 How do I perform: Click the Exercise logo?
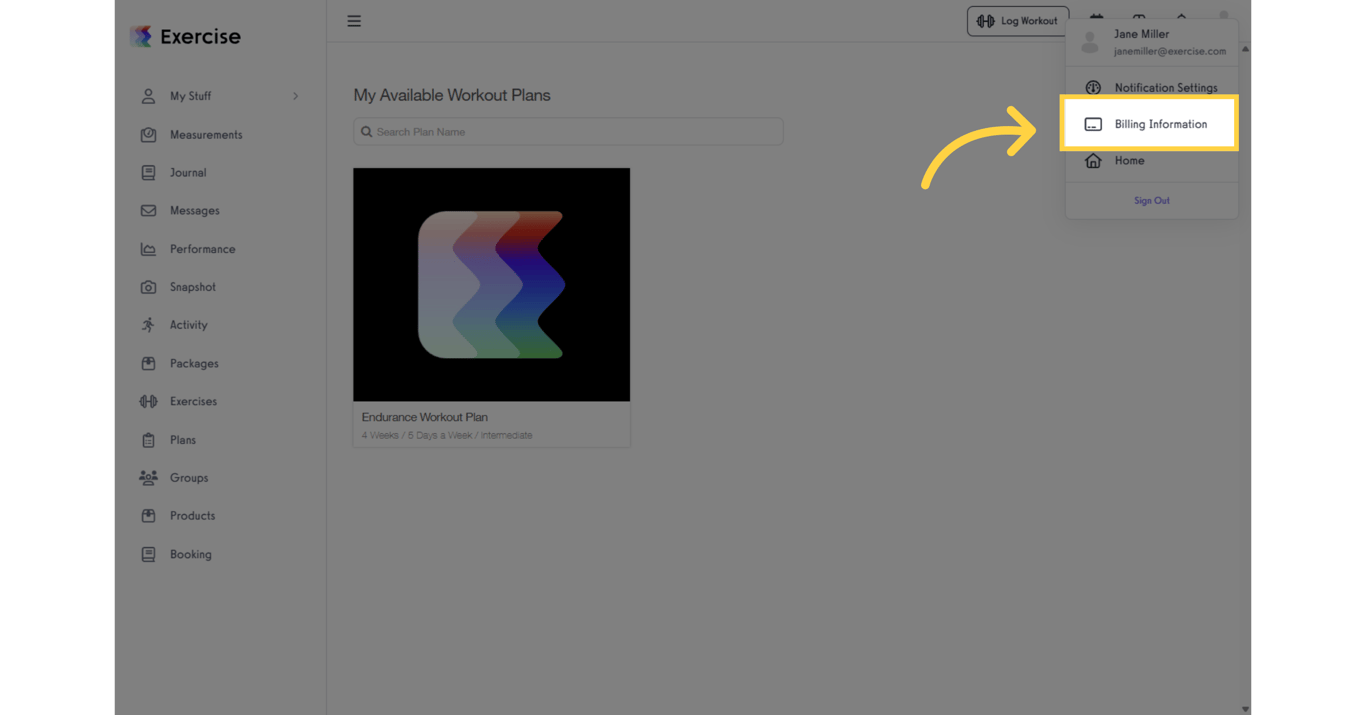point(184,35)
